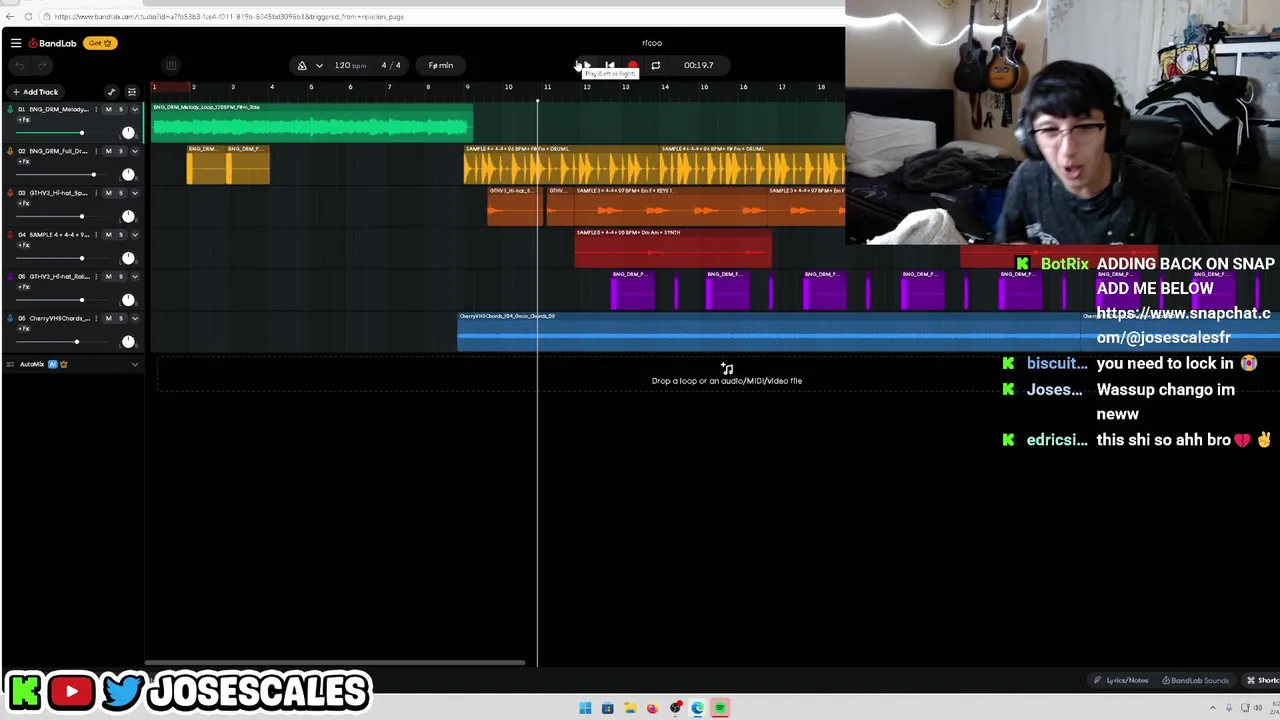Select the track 04 SAMPLE 4 instrument icon
This screenshot has width=1280, height=720.
click(9, 235)
